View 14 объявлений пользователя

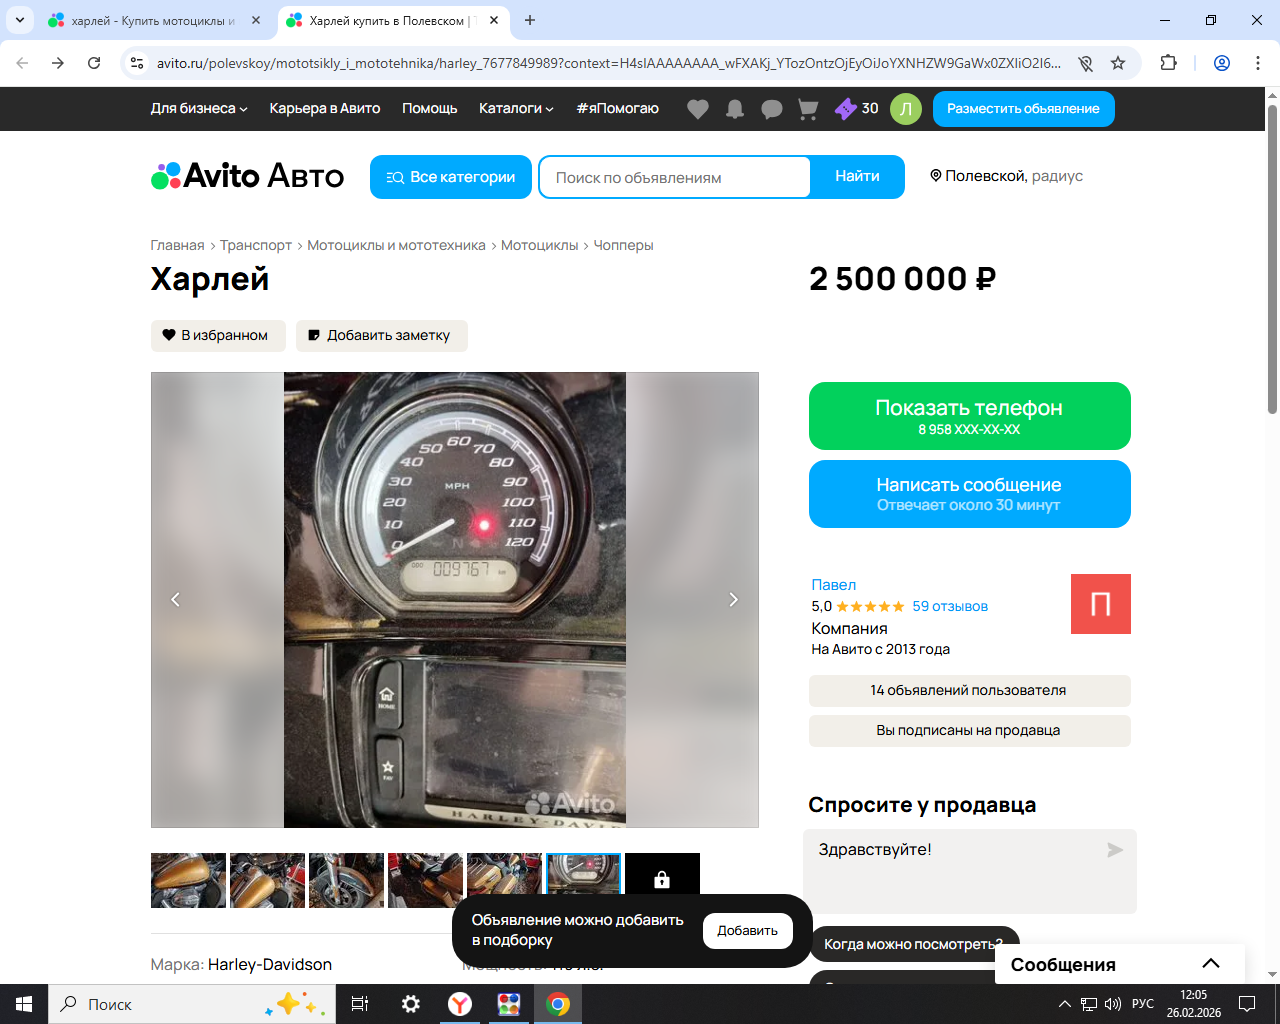(969, 691)
